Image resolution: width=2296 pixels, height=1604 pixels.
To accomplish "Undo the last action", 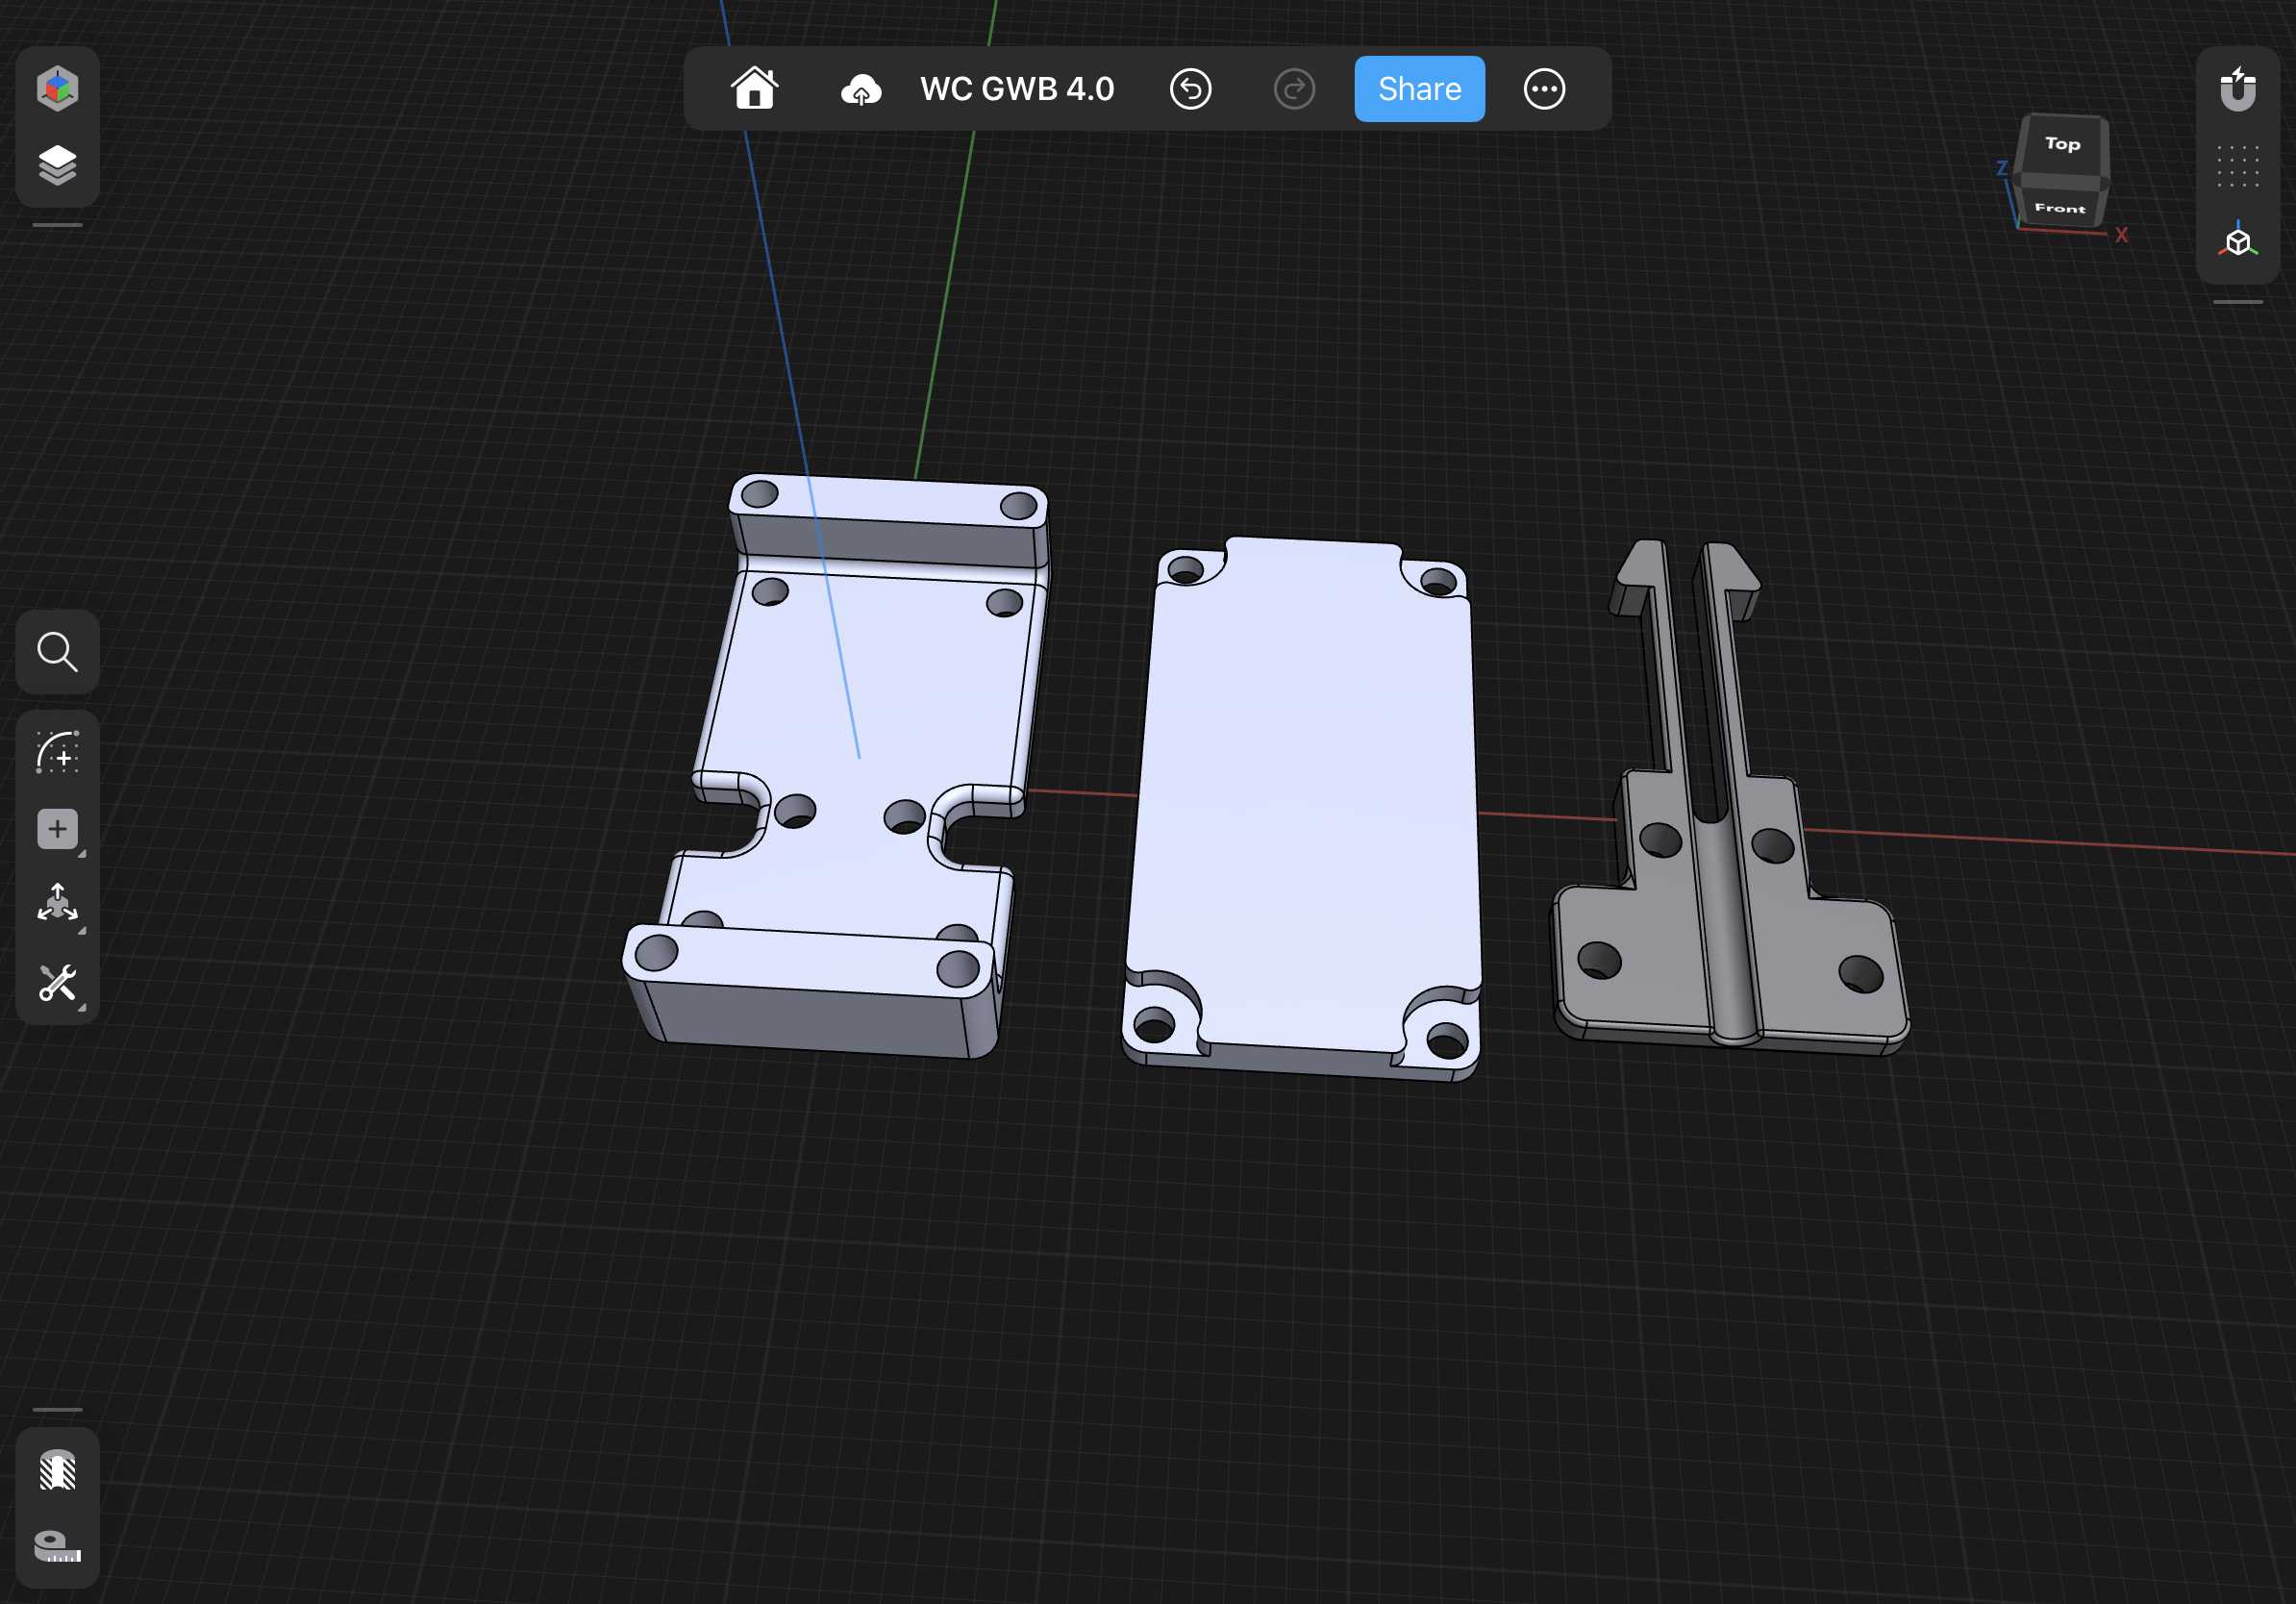I will (x=1190, y=89).
